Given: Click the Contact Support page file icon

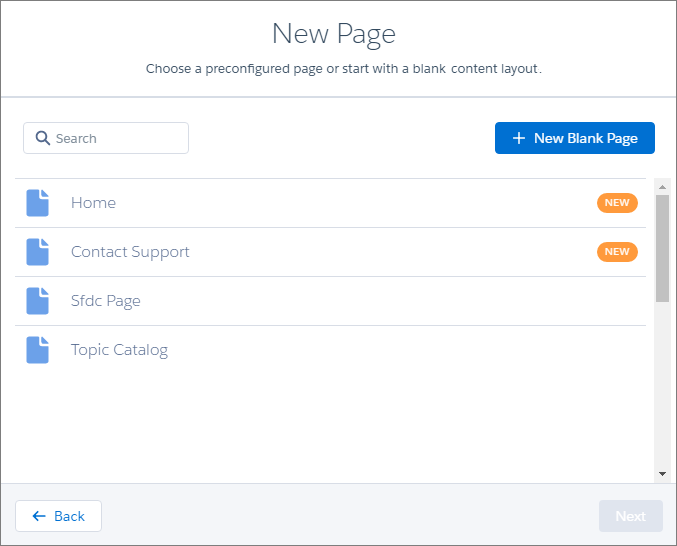Looking at the screenshot, I should 38,252.
